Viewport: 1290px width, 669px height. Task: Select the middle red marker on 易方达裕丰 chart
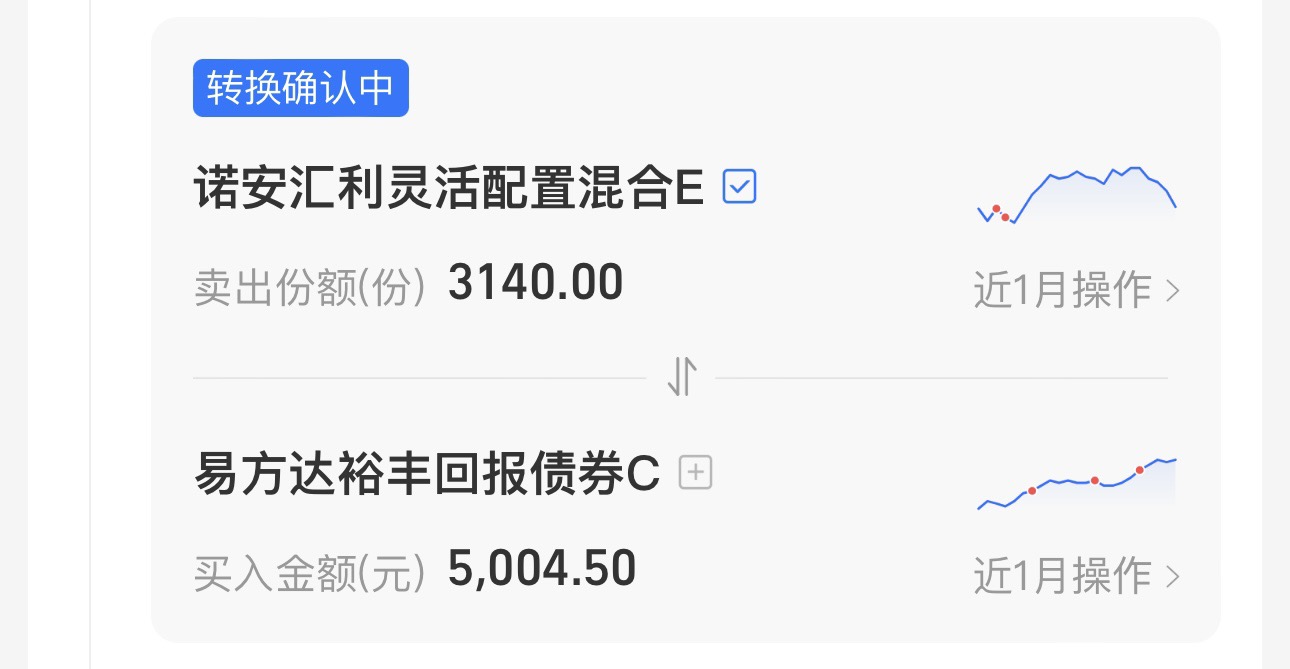click(x=1095, y=481)
